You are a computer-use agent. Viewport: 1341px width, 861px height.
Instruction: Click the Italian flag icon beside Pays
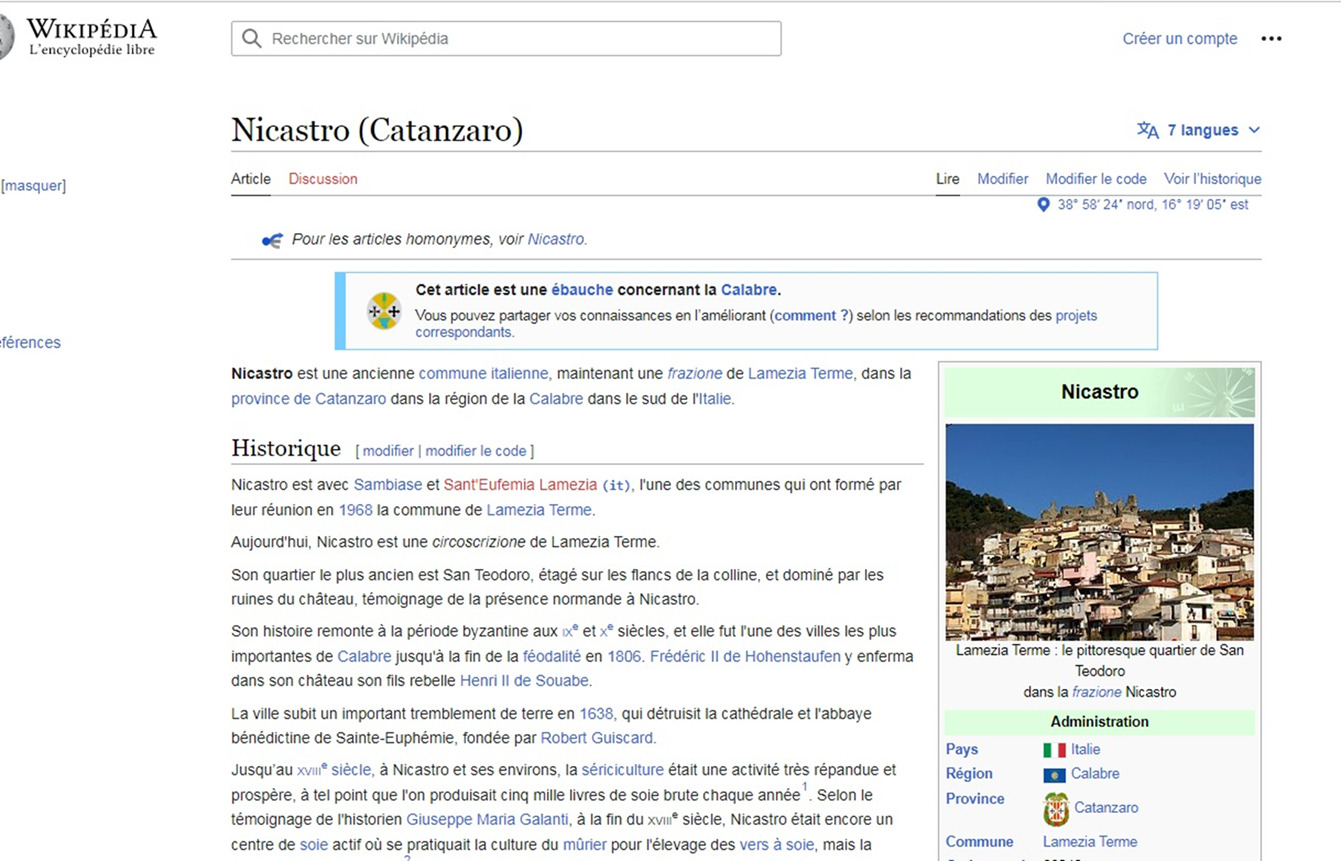tap(1054, 750)
